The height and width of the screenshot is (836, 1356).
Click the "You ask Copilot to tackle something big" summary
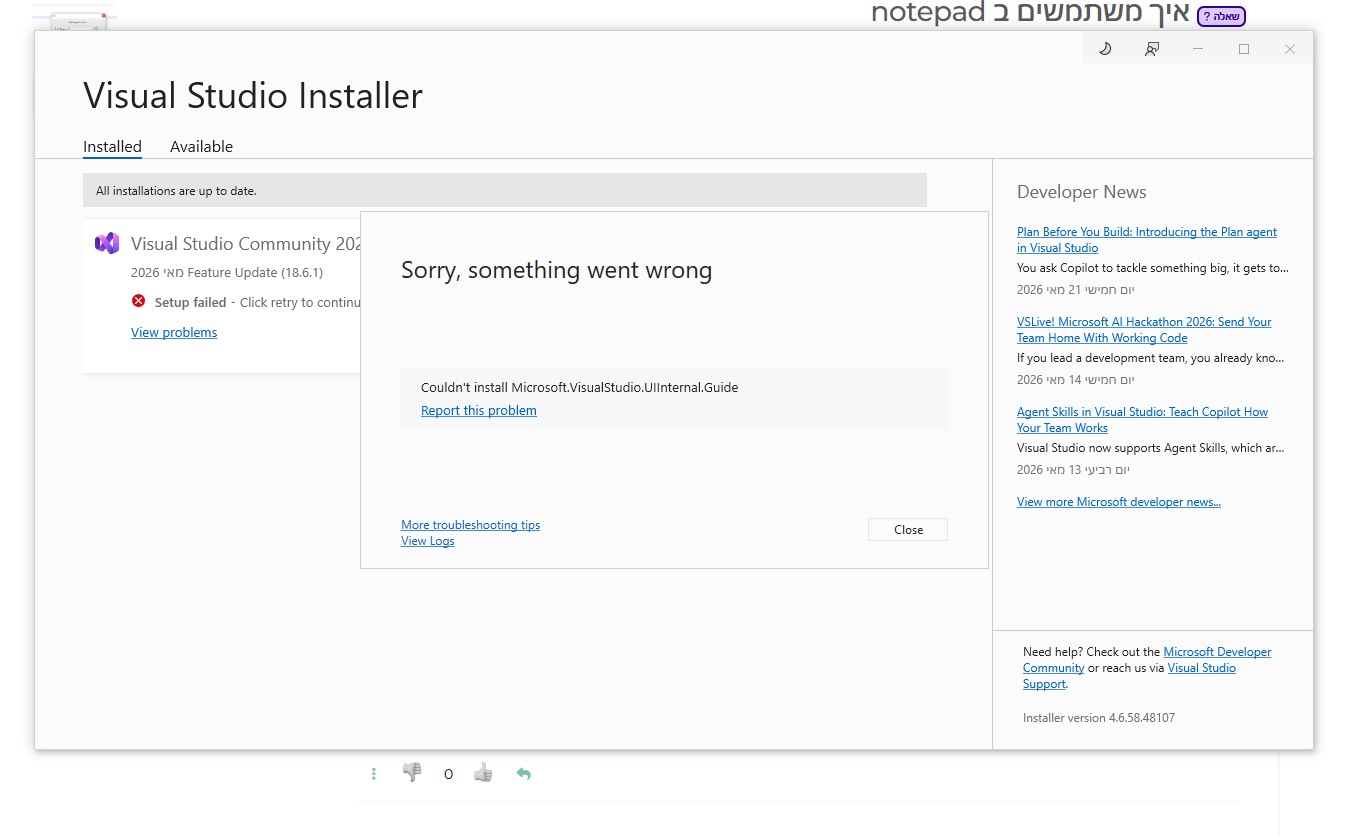click(1153, 268)
